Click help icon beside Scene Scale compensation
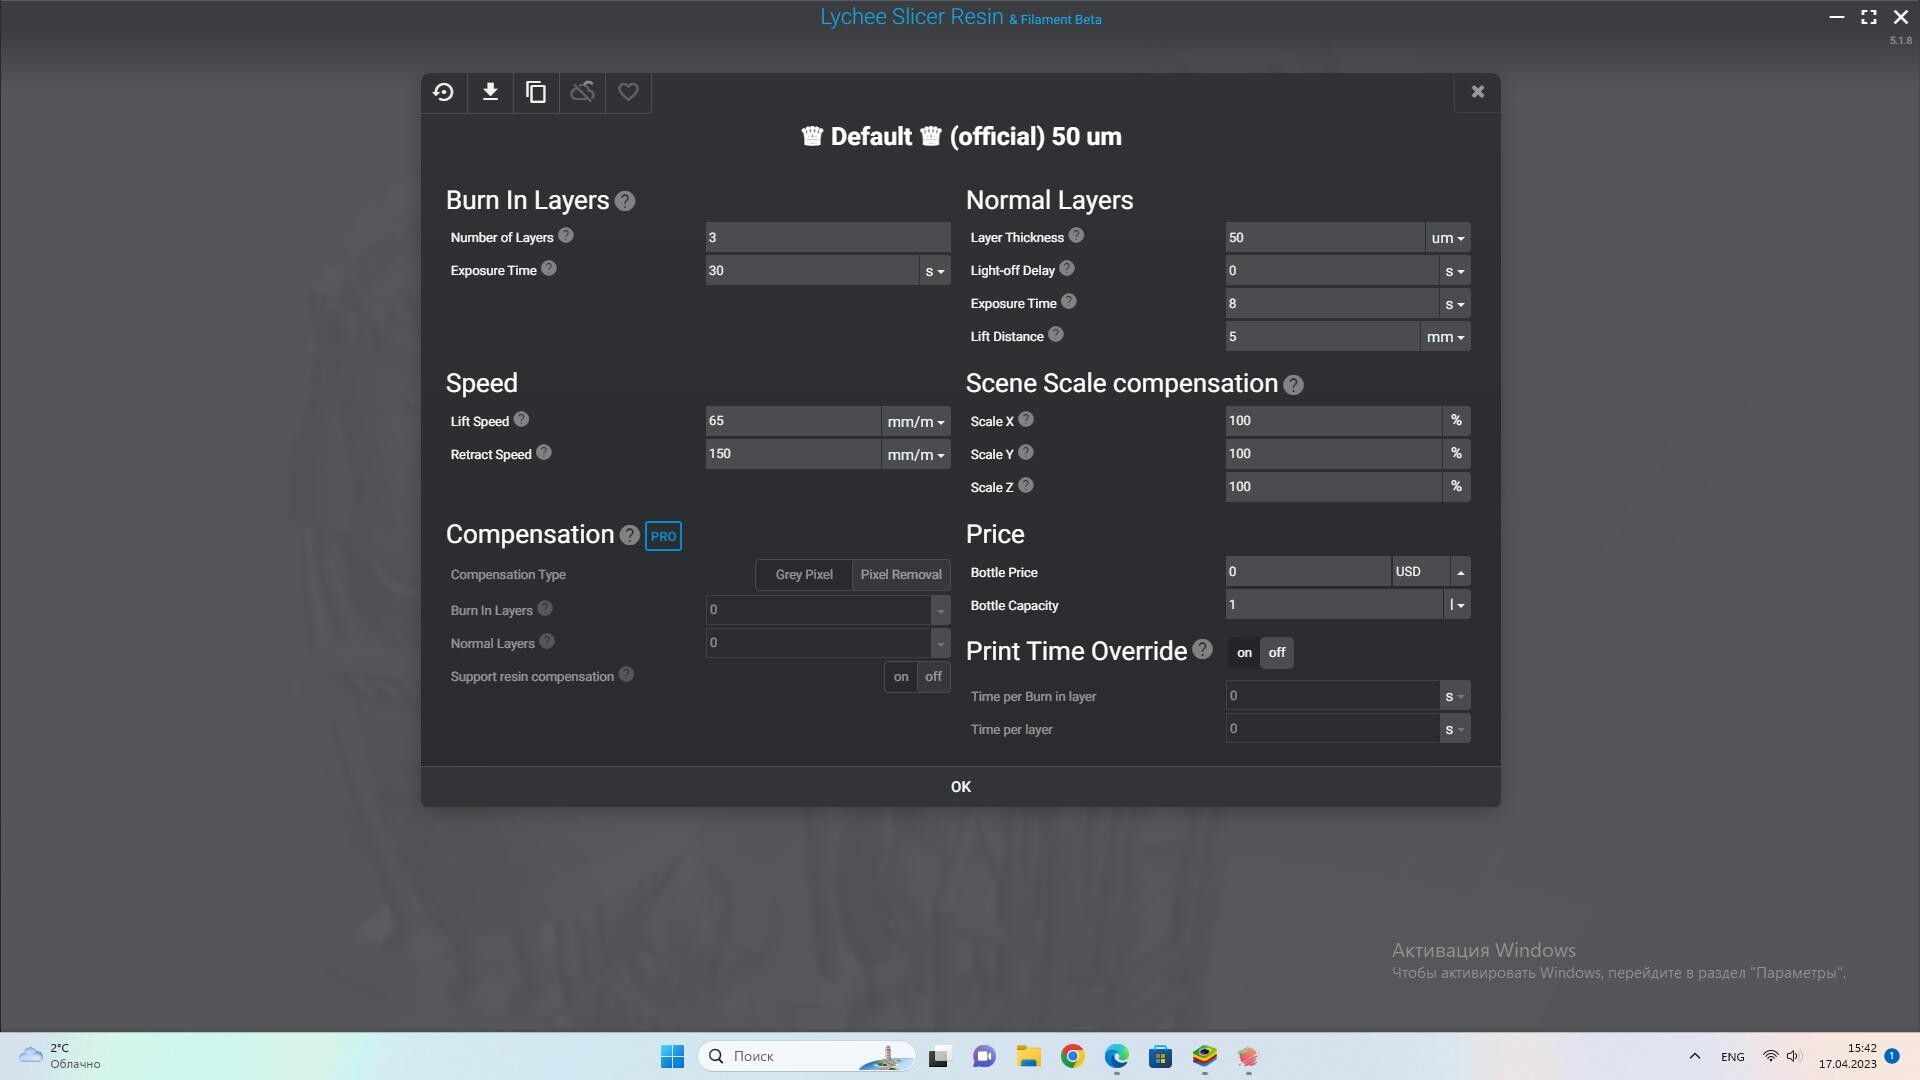Image resolution: width=1920 pixels, height=1080 pixels. tap(1293, 385)
